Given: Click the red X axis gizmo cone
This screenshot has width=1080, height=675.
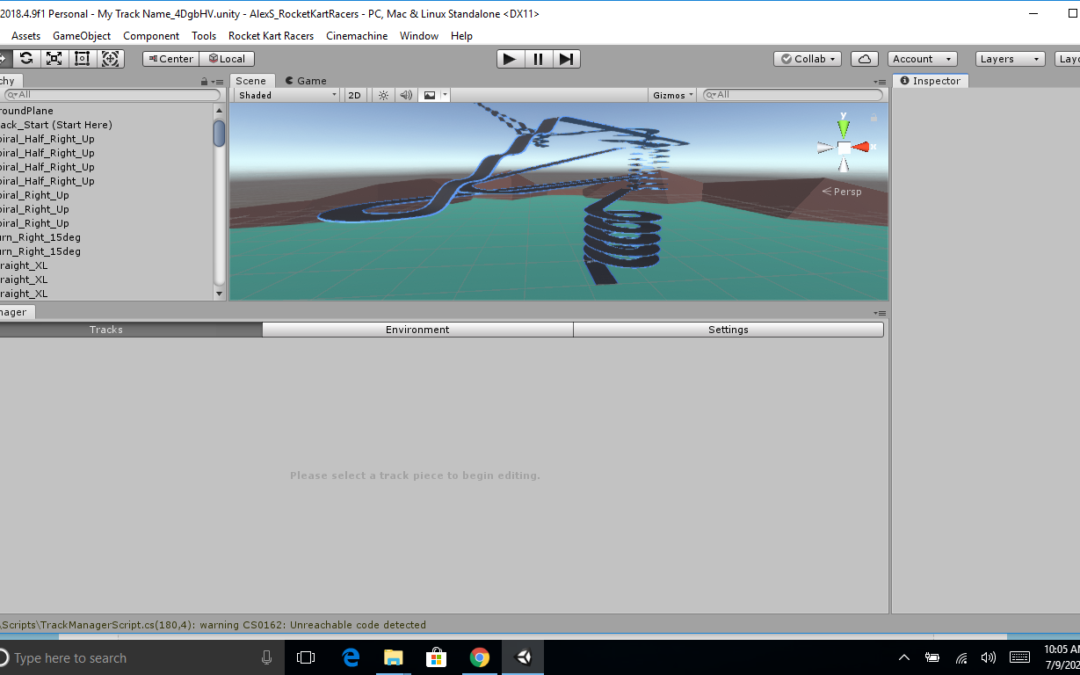Looking at the screenshot, I should pos(862,147).
